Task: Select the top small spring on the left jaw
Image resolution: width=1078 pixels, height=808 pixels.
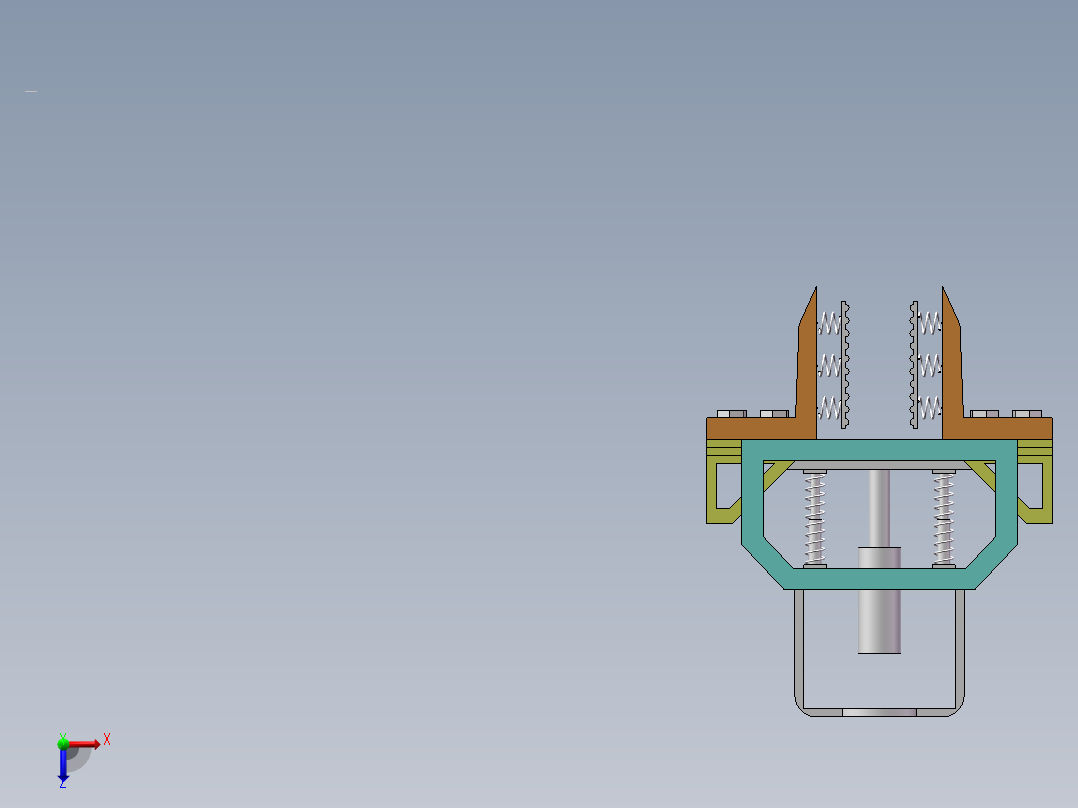Action: tap(829, 323)
